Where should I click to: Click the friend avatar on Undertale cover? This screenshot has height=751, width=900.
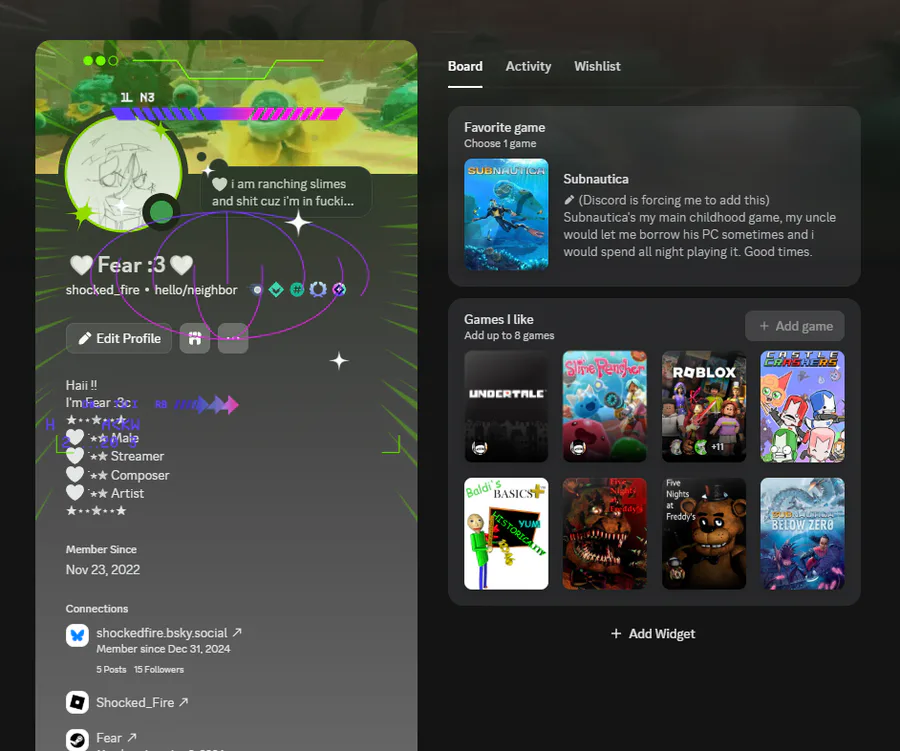tap(479, 447)
